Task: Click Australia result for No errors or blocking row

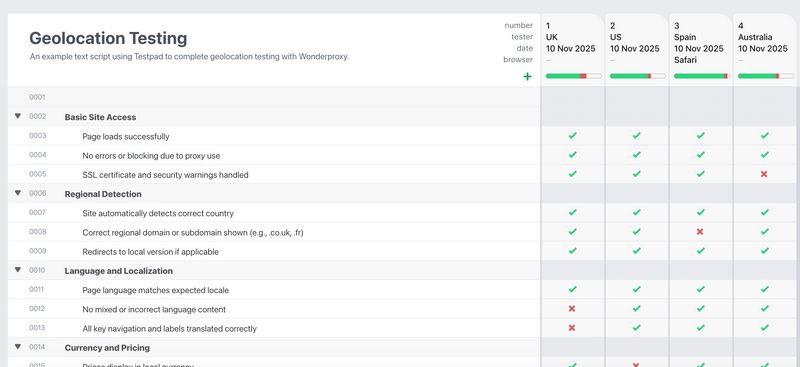Action: (764, 155)
